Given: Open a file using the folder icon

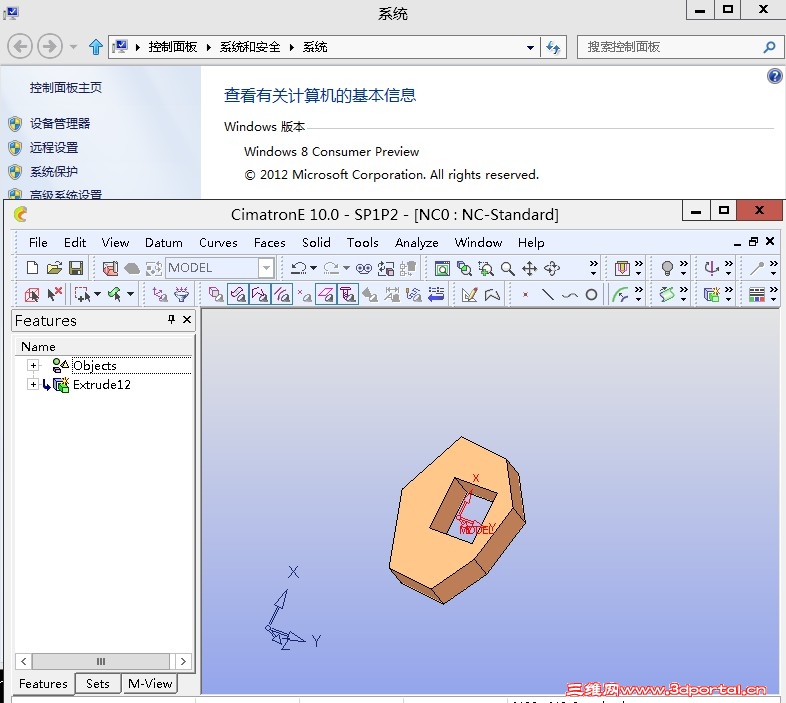Looking at the screenshot, I should coord(54,268).
